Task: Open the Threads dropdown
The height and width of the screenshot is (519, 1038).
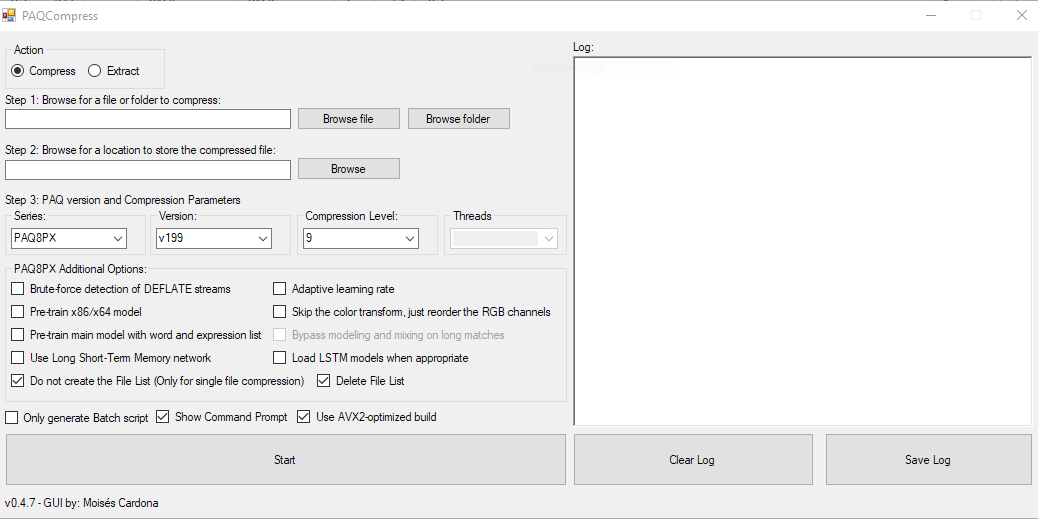Action: click(x=504, y=238)
